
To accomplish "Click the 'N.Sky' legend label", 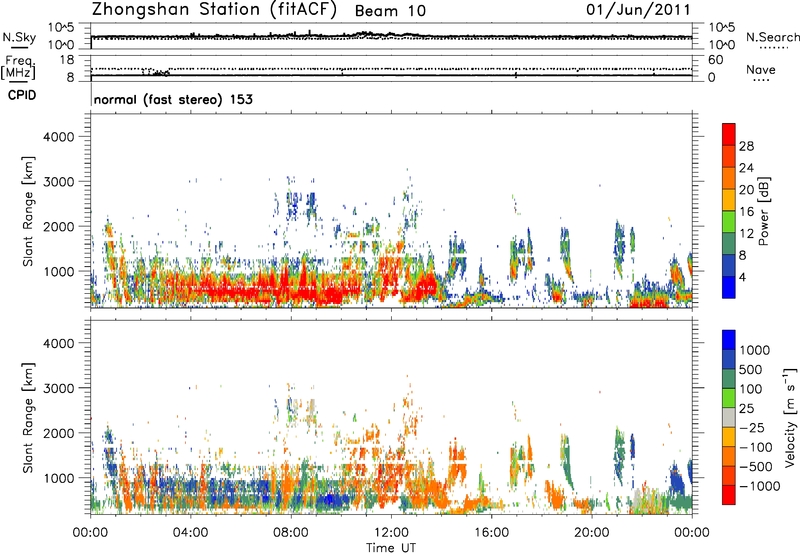I will click(19, 37).
